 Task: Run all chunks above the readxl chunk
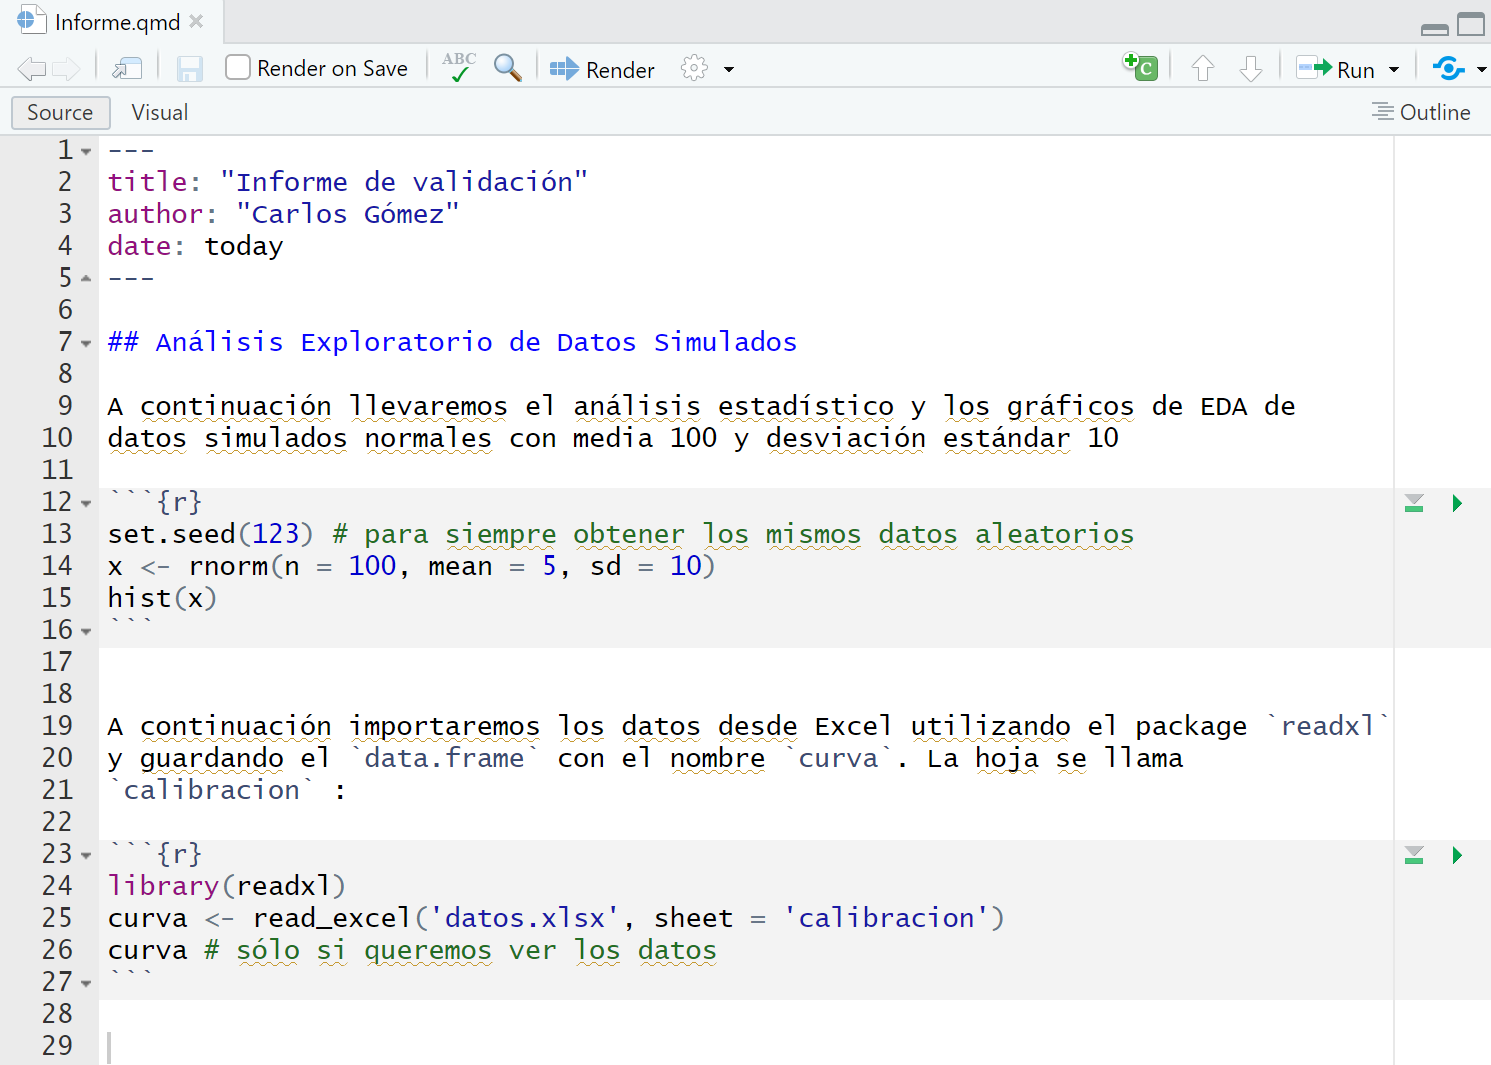pos(1414,855)
